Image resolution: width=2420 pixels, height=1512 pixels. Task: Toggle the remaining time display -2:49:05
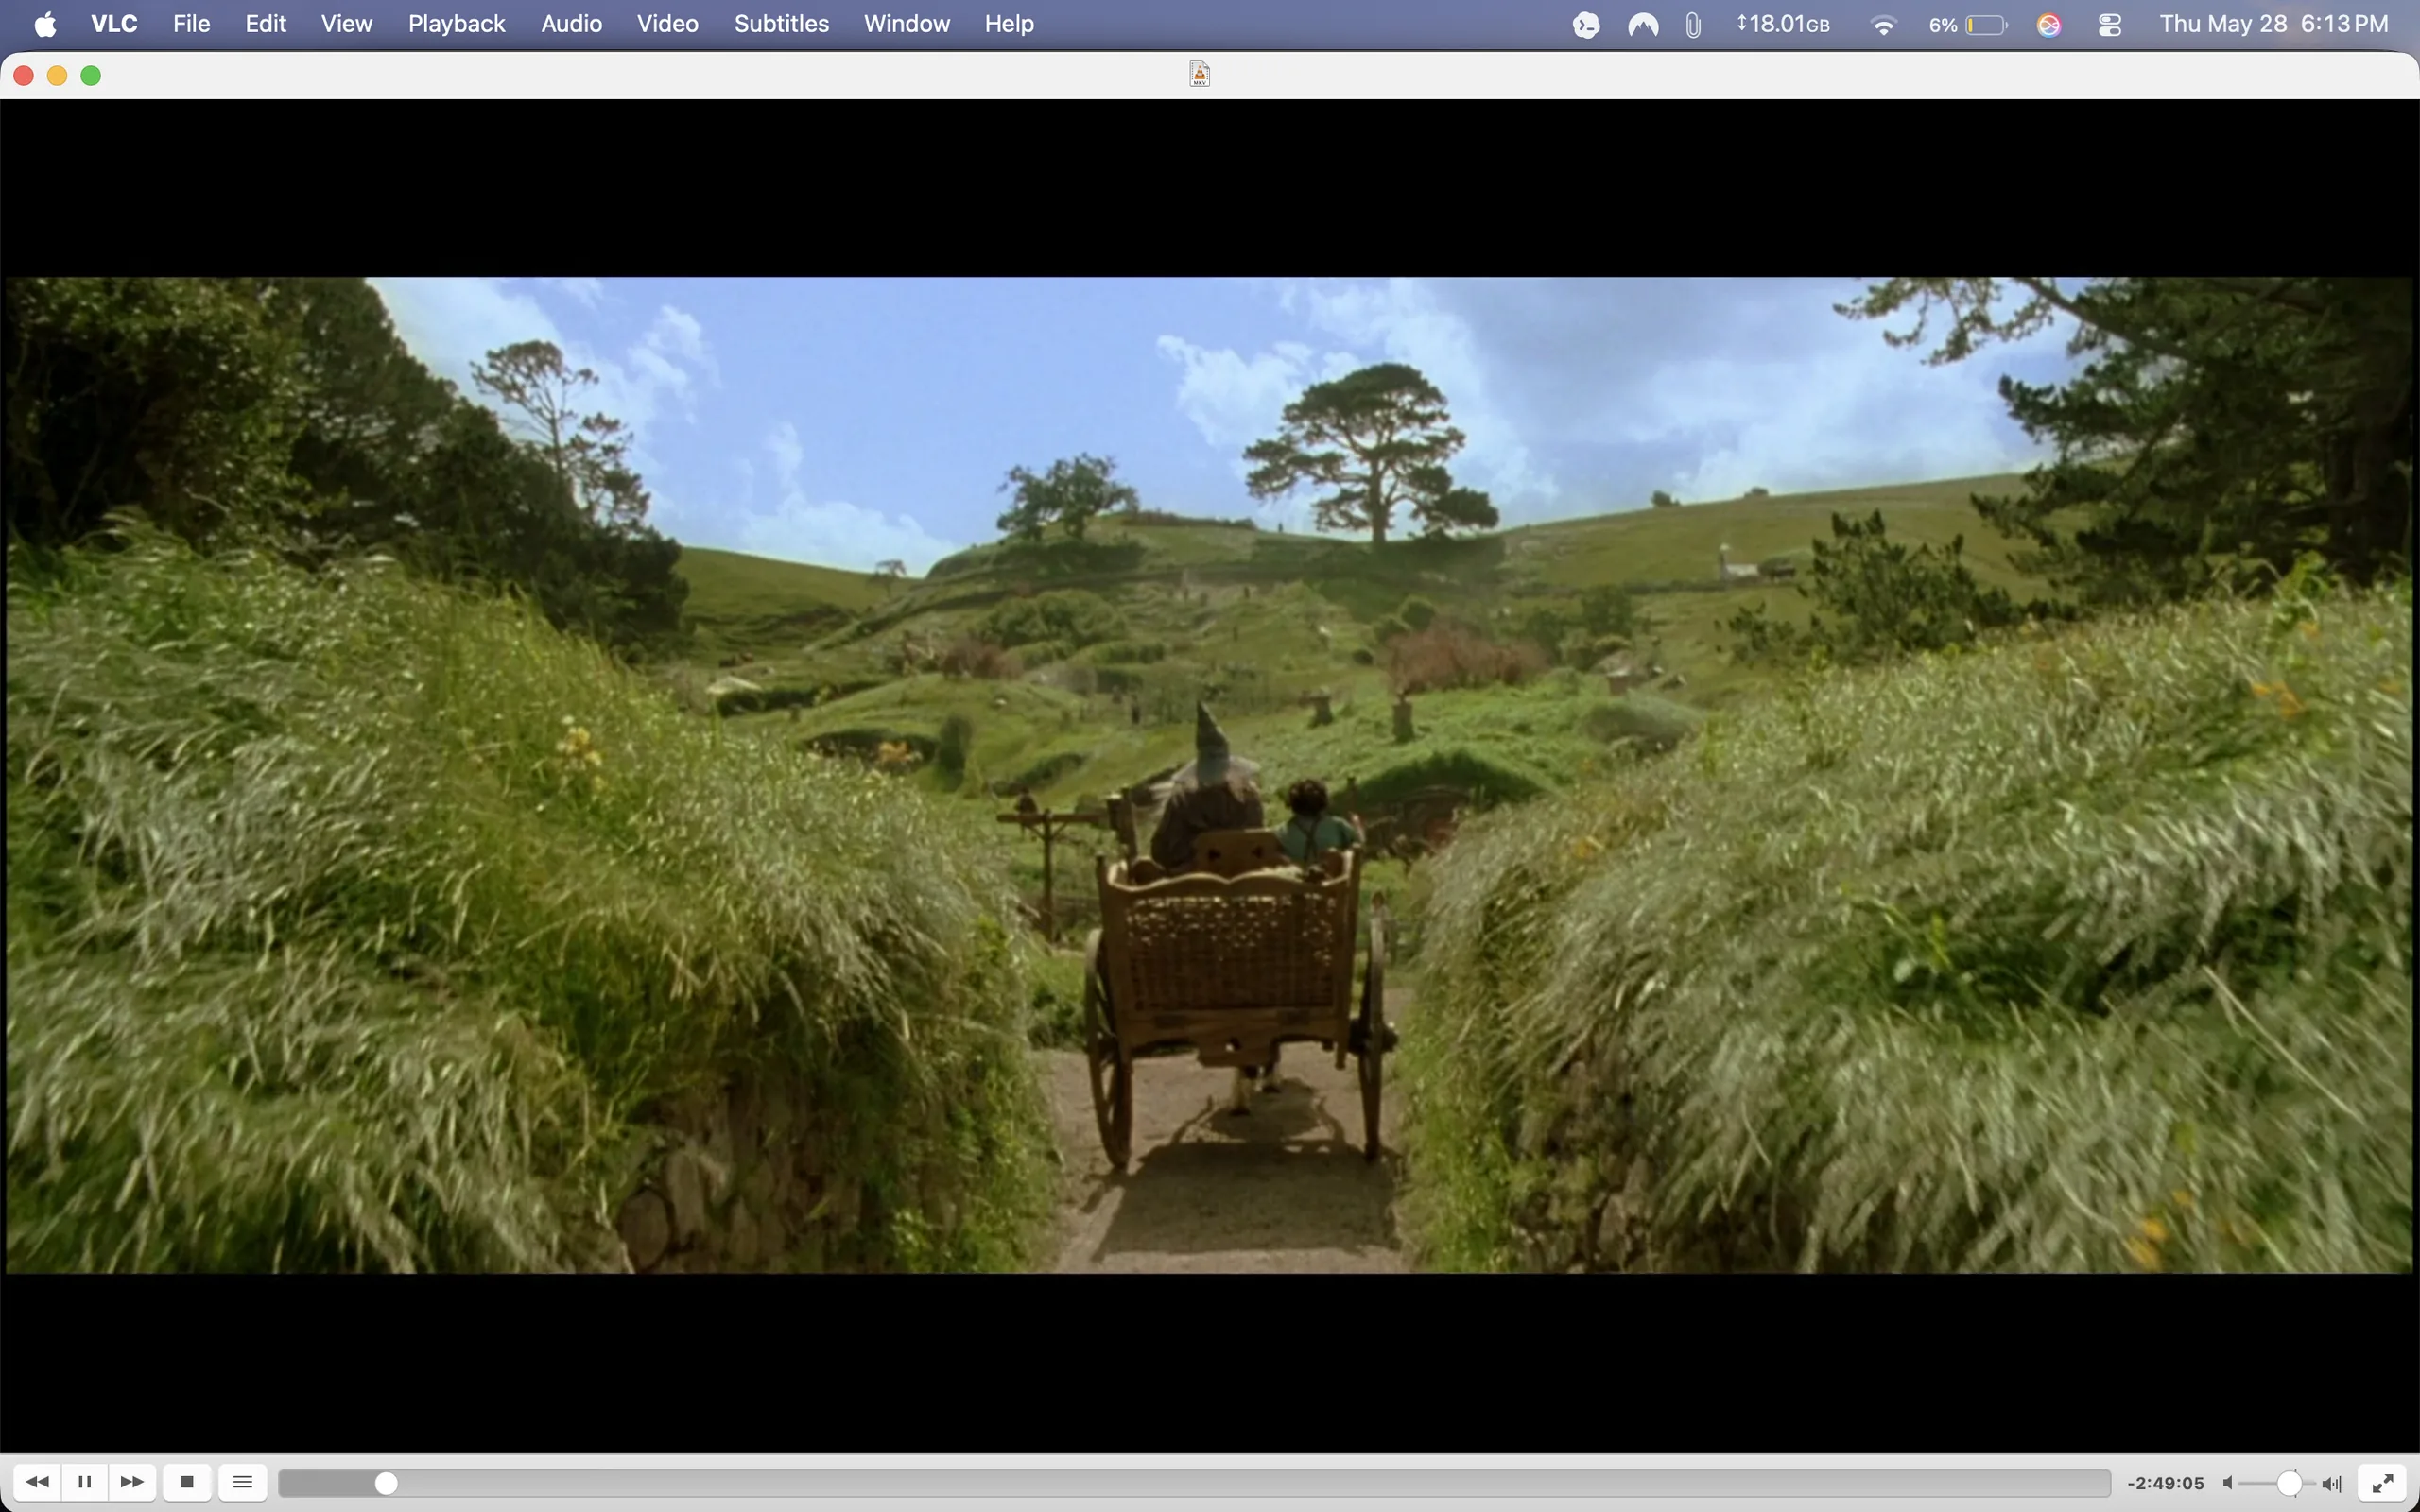click(2165, 1483)
